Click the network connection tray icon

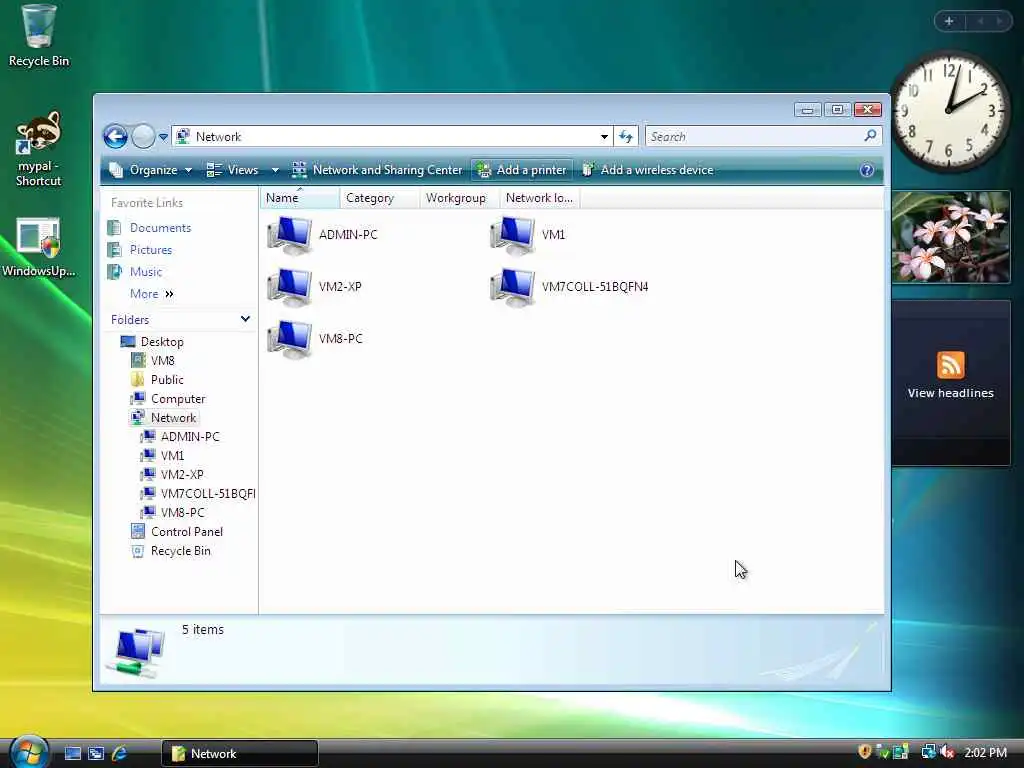(928, 752)
